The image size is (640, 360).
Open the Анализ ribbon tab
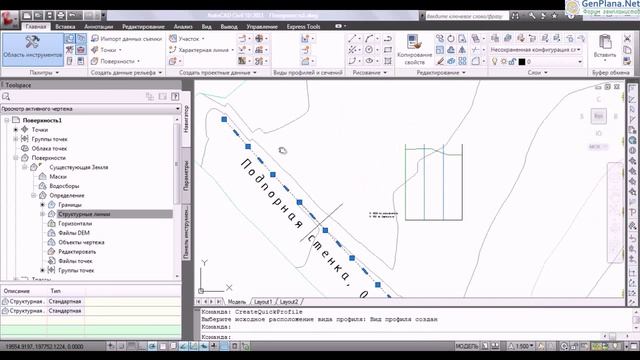tap(183, 27)
